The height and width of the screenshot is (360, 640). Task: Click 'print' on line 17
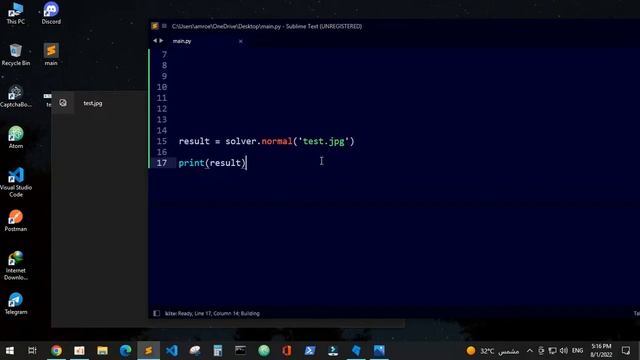pyautogui.click(x=191, y=163)
